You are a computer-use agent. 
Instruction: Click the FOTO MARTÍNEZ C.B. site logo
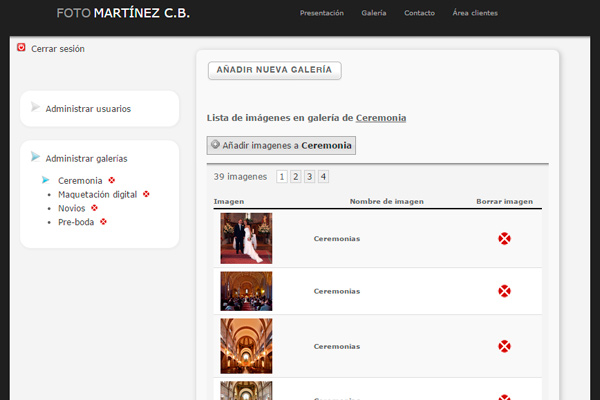pos(123,13)
